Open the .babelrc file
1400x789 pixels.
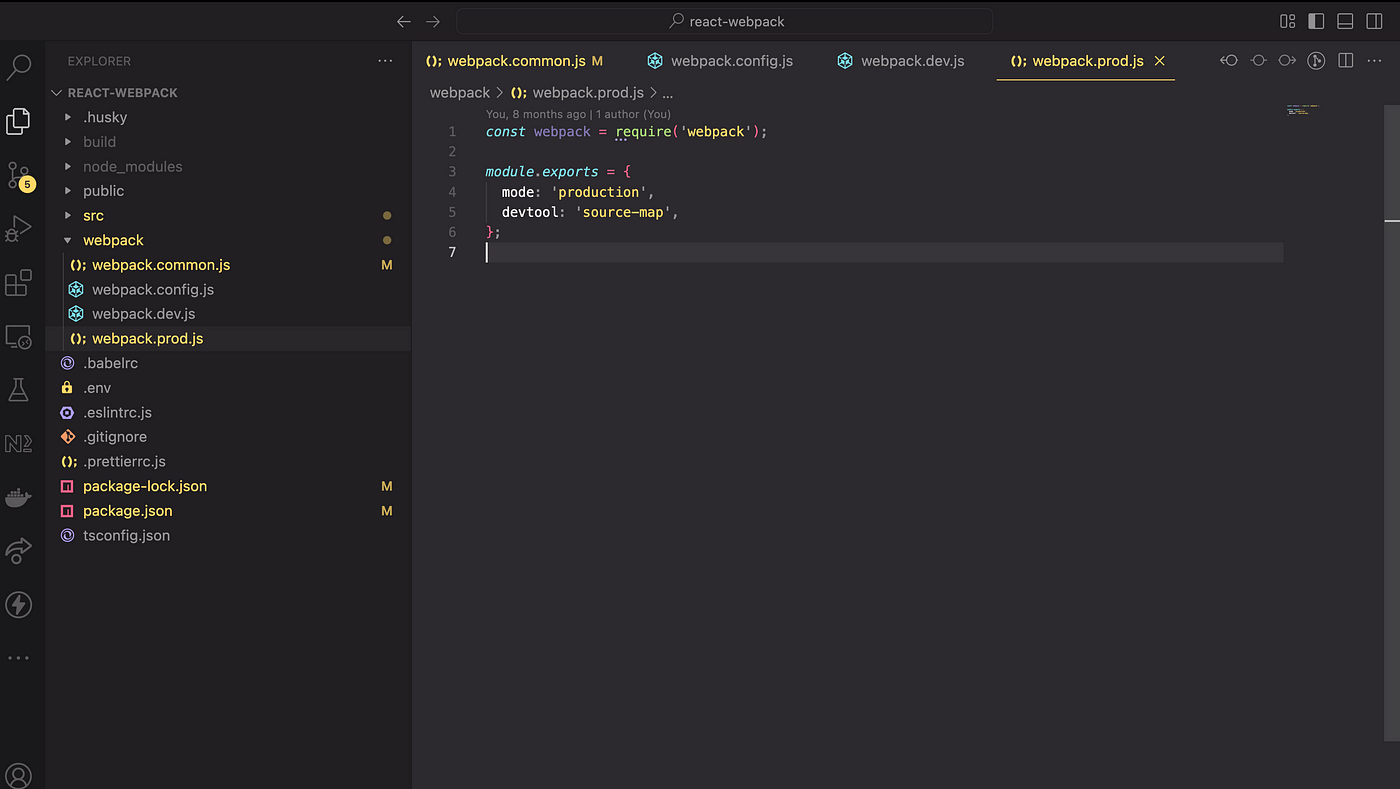[x=228, y=363]
